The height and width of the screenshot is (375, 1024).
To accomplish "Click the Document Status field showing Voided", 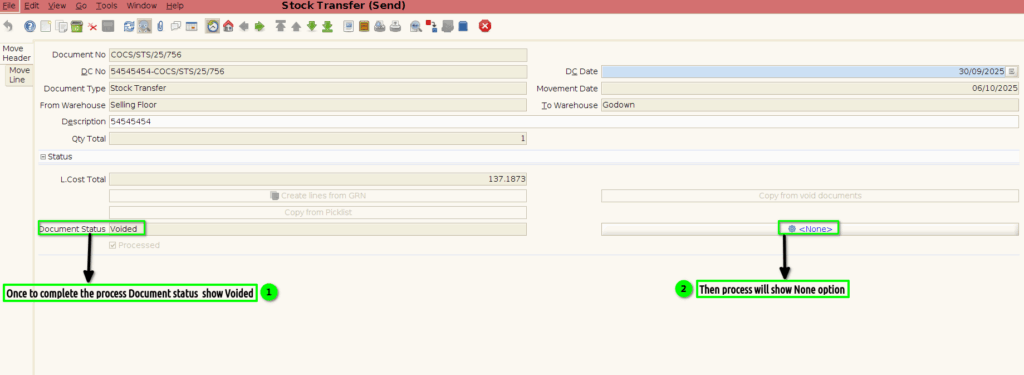I will tap(317, 229).
